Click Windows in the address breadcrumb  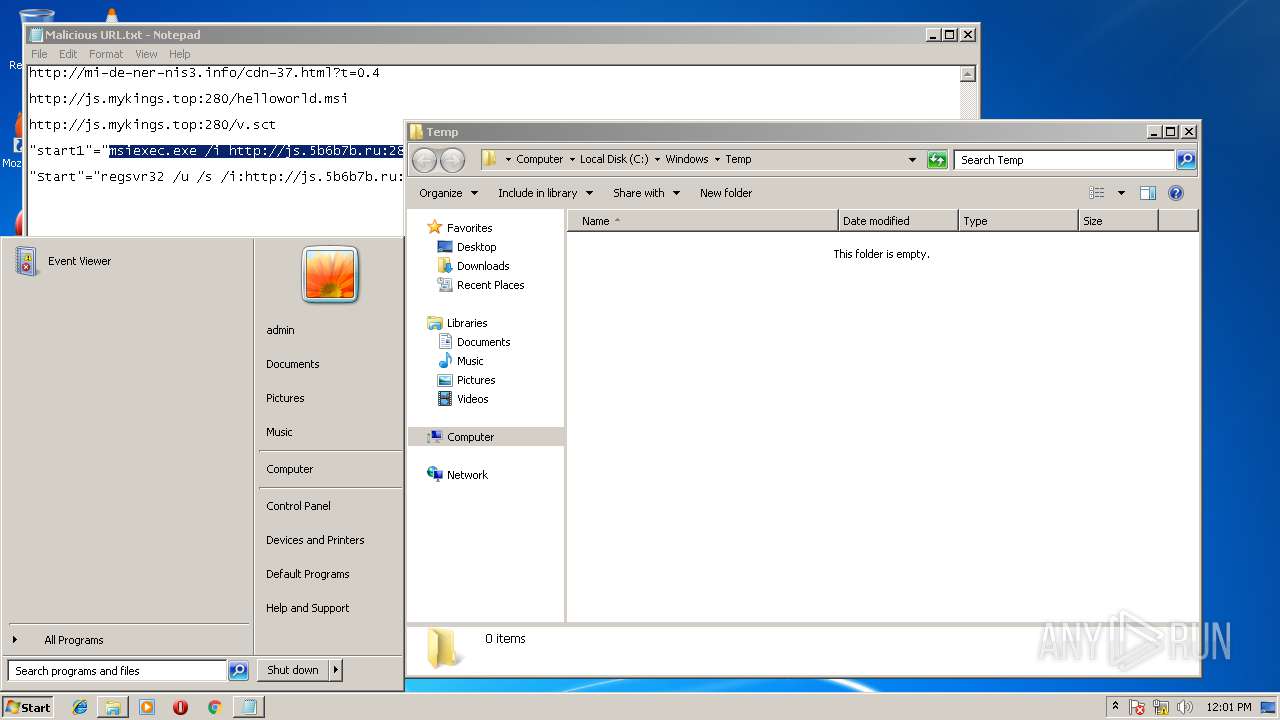(x=687, y=159)
